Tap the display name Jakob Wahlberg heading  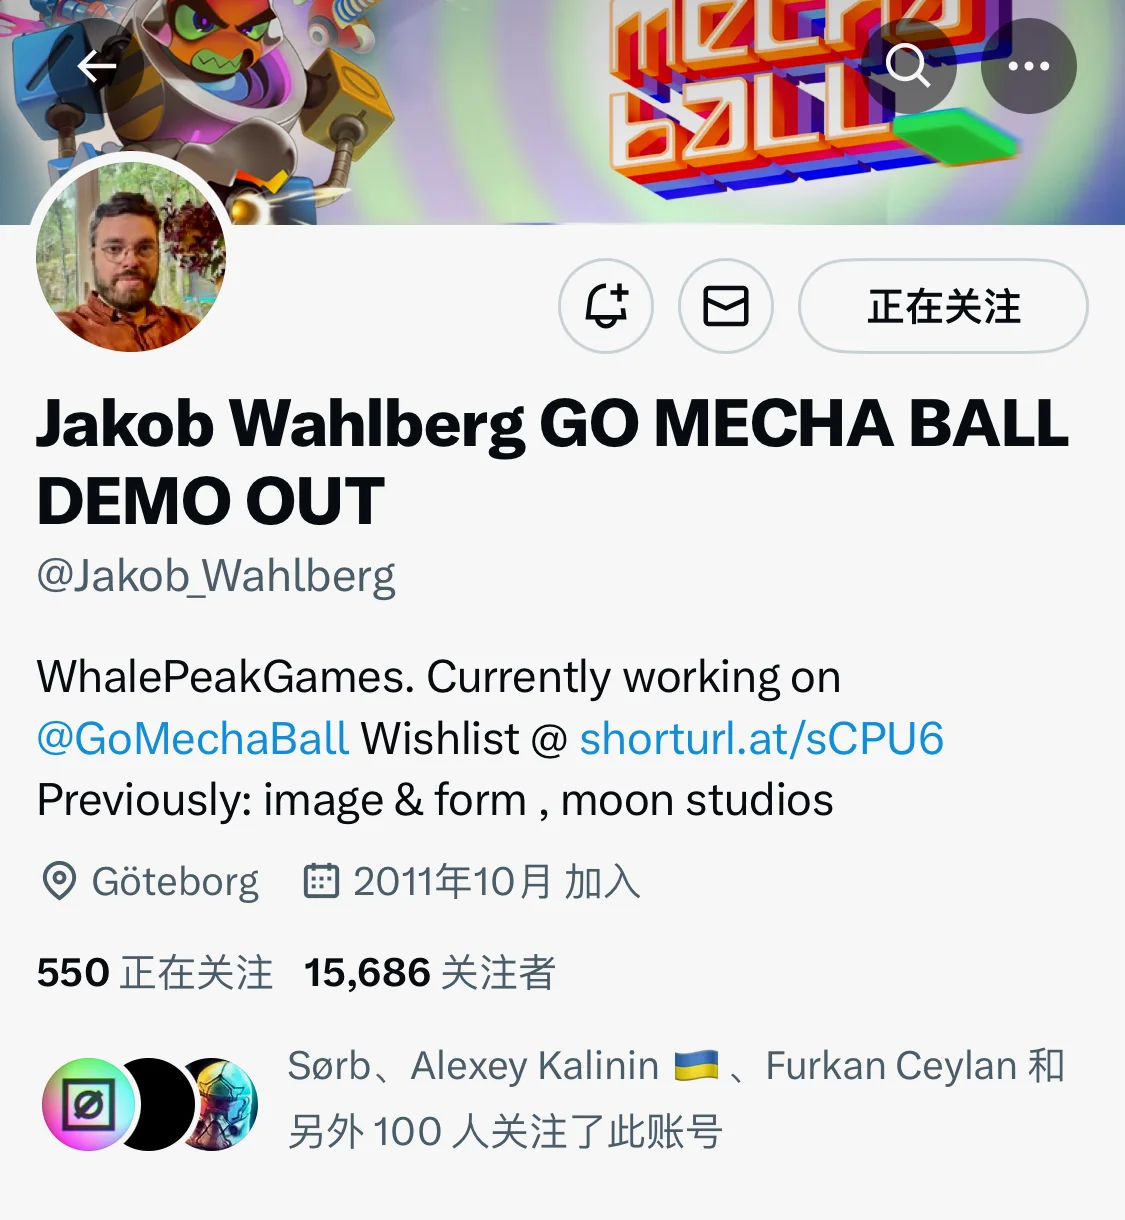[x=553, y=462]
